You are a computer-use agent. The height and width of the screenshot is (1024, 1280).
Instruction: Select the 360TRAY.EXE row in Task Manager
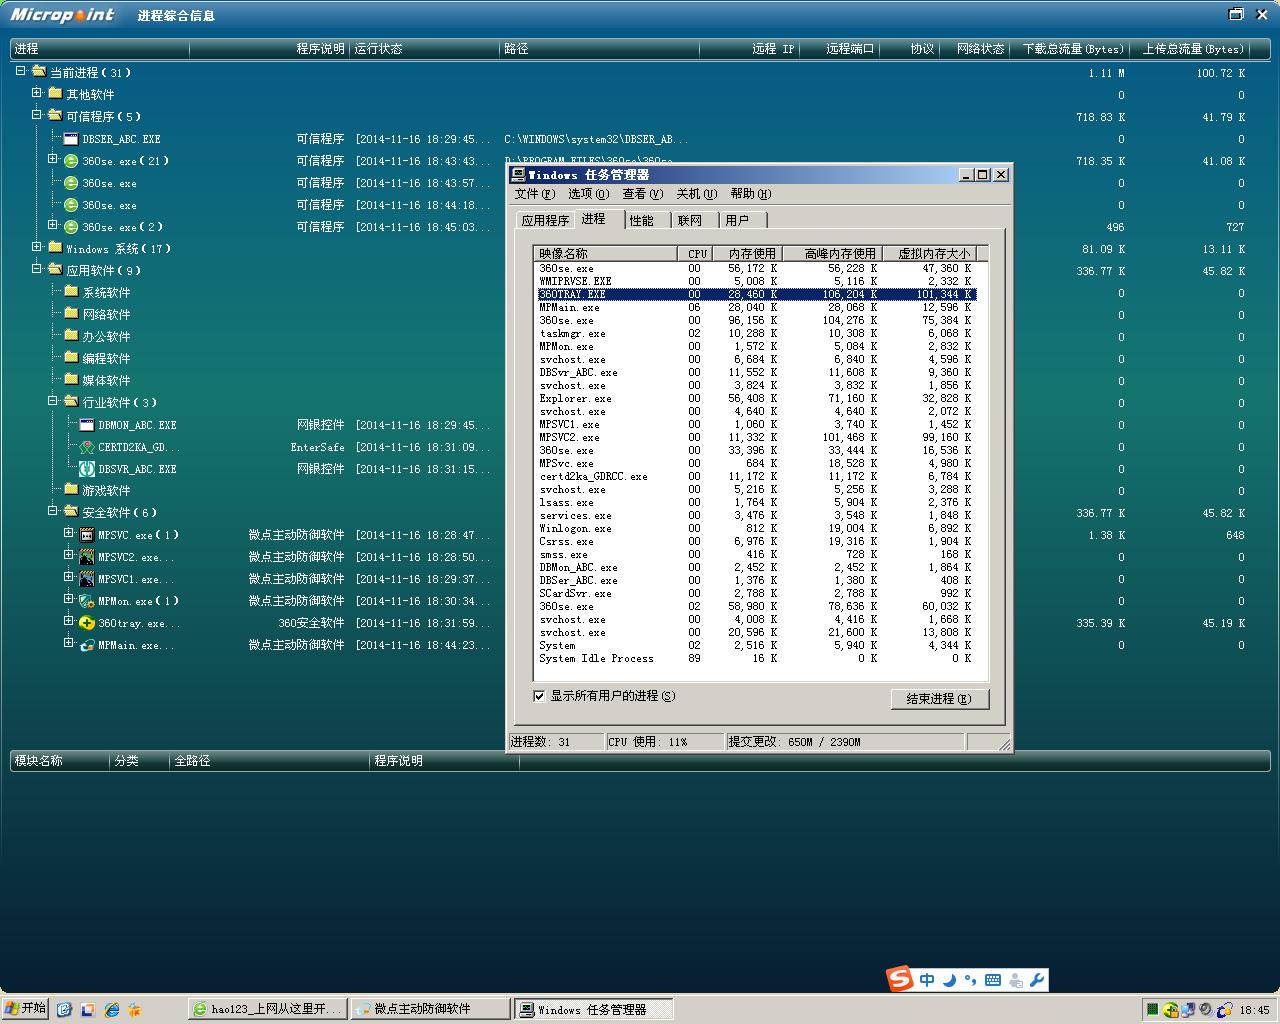pyautogui.click(x=755, y=294)
